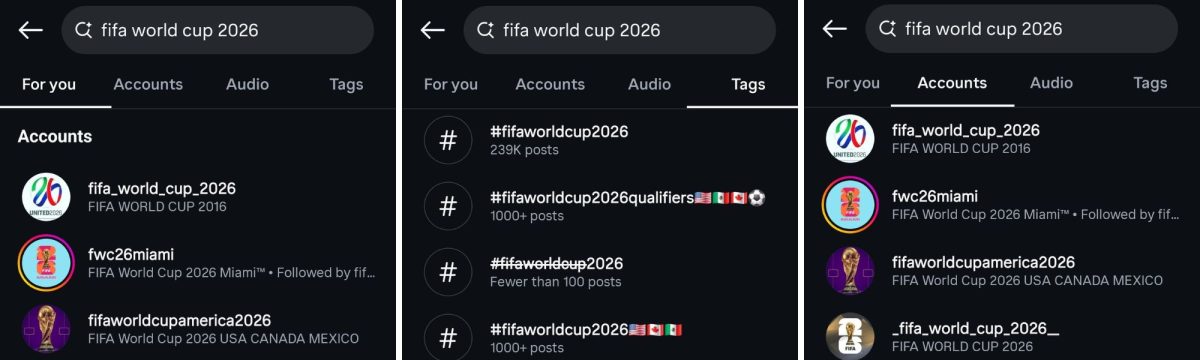Select the underlined For you tab

coord(49,84)
